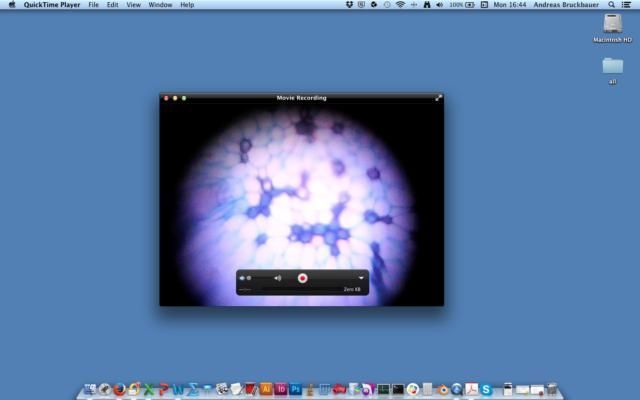Open Microsoft PowerPoint from the Dock
This screenshot has width=640, height=400.
coord(163,389)
